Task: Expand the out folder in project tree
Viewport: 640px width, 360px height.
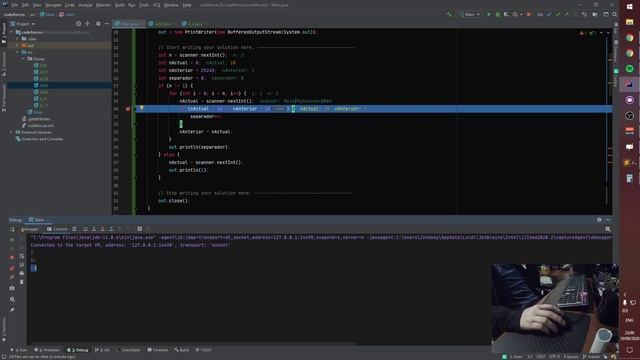Action: coord(18,45)
